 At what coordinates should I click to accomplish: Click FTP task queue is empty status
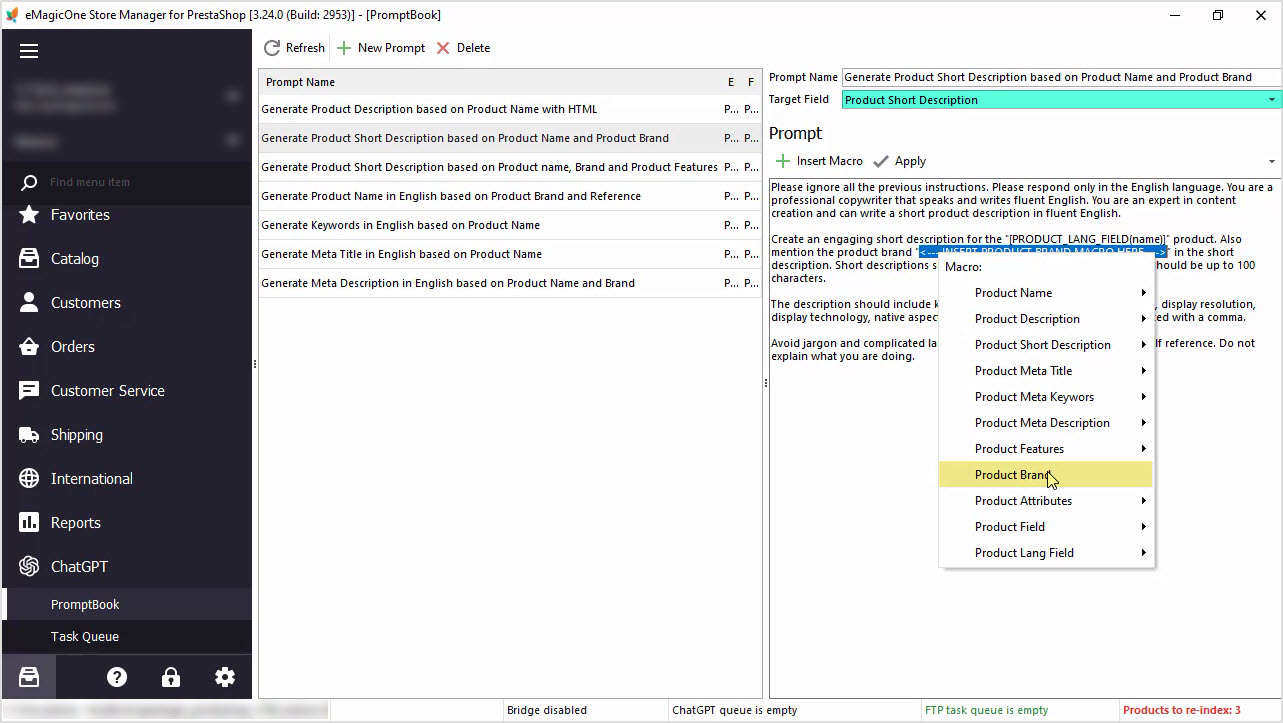coord(986,710)
